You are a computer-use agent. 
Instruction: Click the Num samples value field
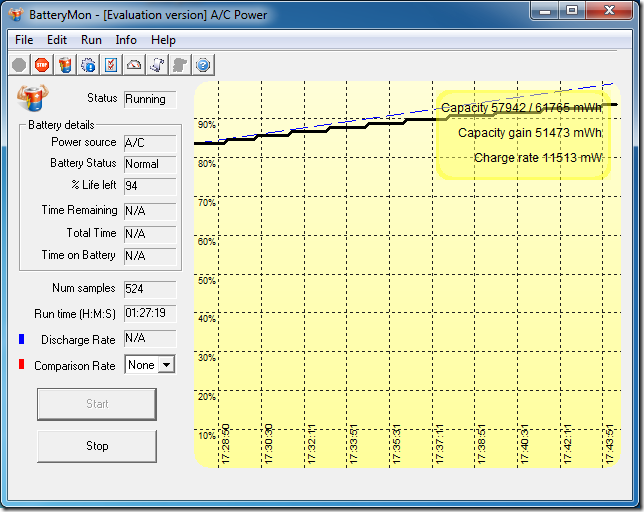150,289
